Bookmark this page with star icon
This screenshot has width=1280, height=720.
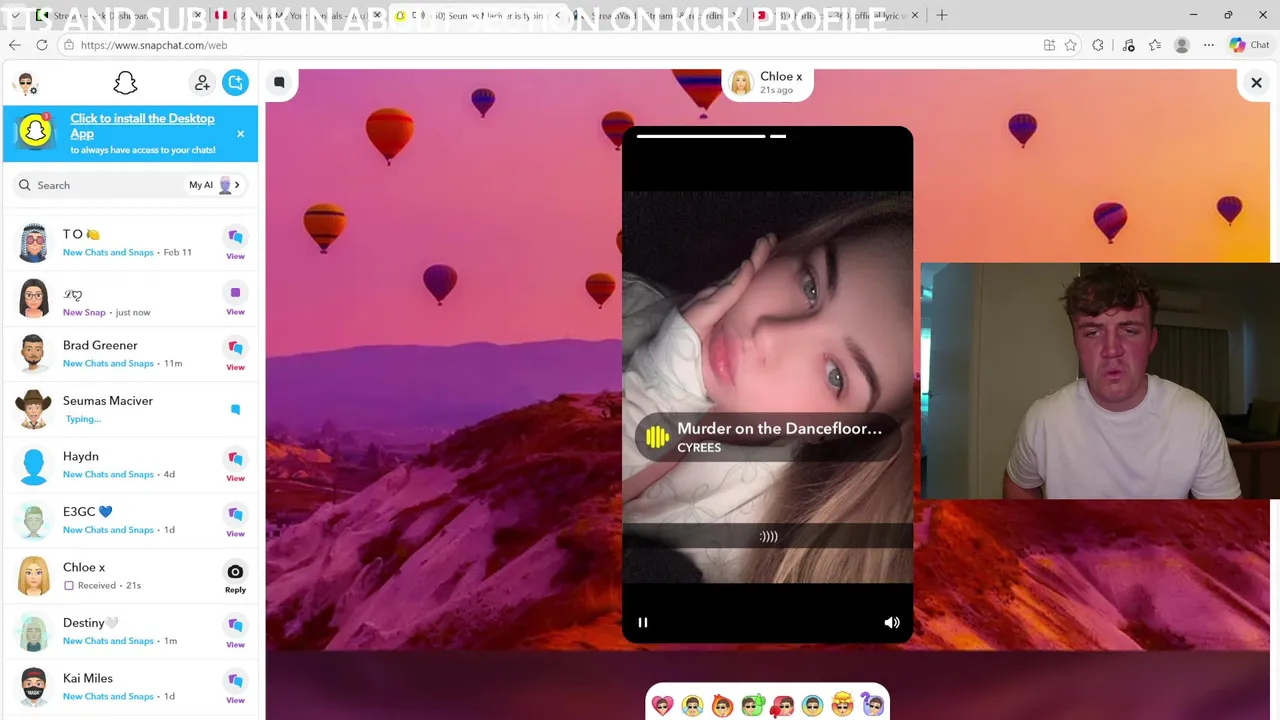(1071, 45)
